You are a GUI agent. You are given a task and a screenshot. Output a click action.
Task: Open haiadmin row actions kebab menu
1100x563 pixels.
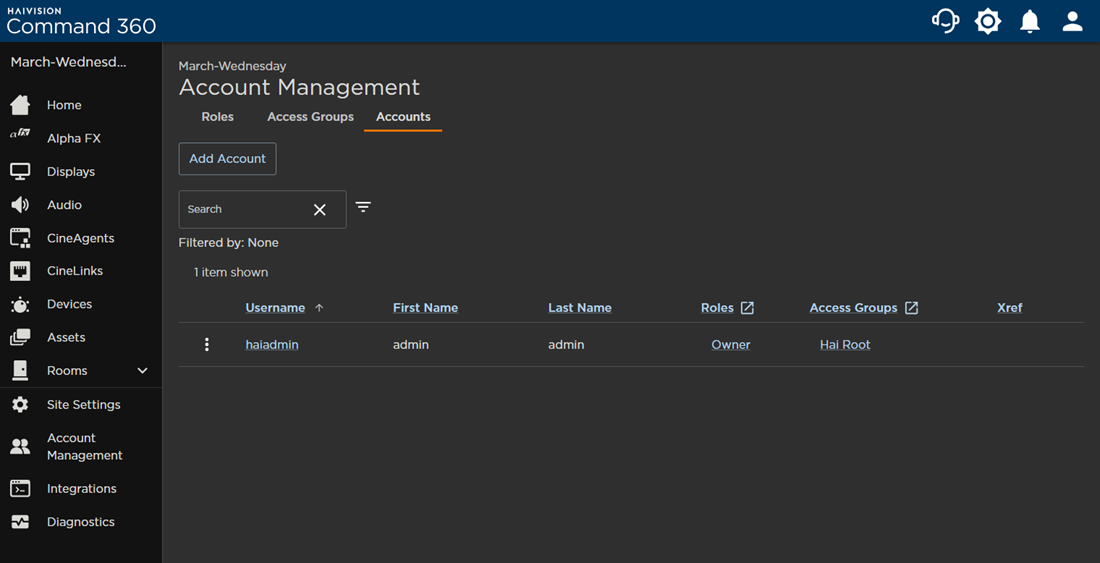(206, 344)
